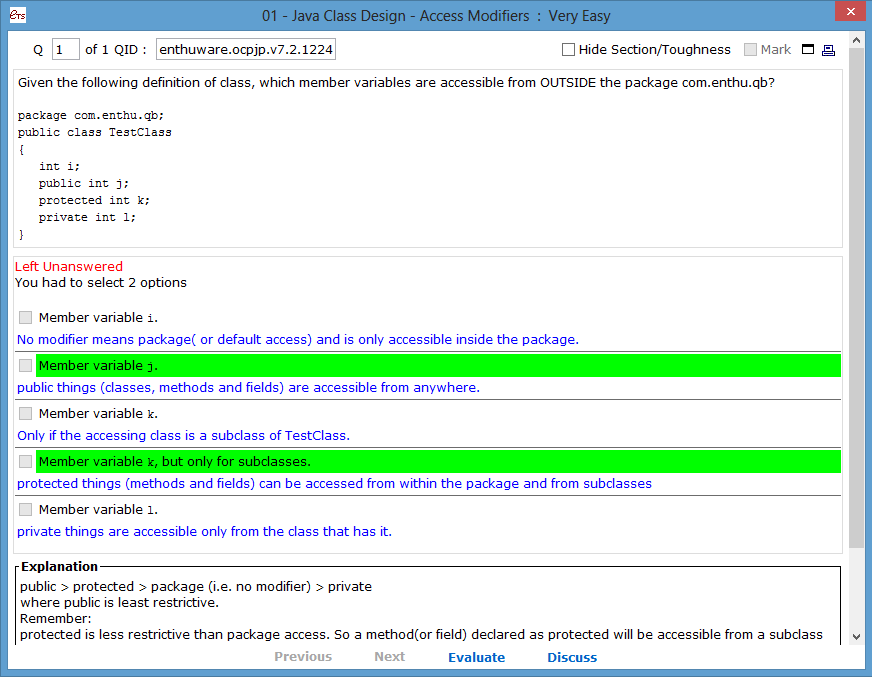Close the question window

click(x=849, y=14)
